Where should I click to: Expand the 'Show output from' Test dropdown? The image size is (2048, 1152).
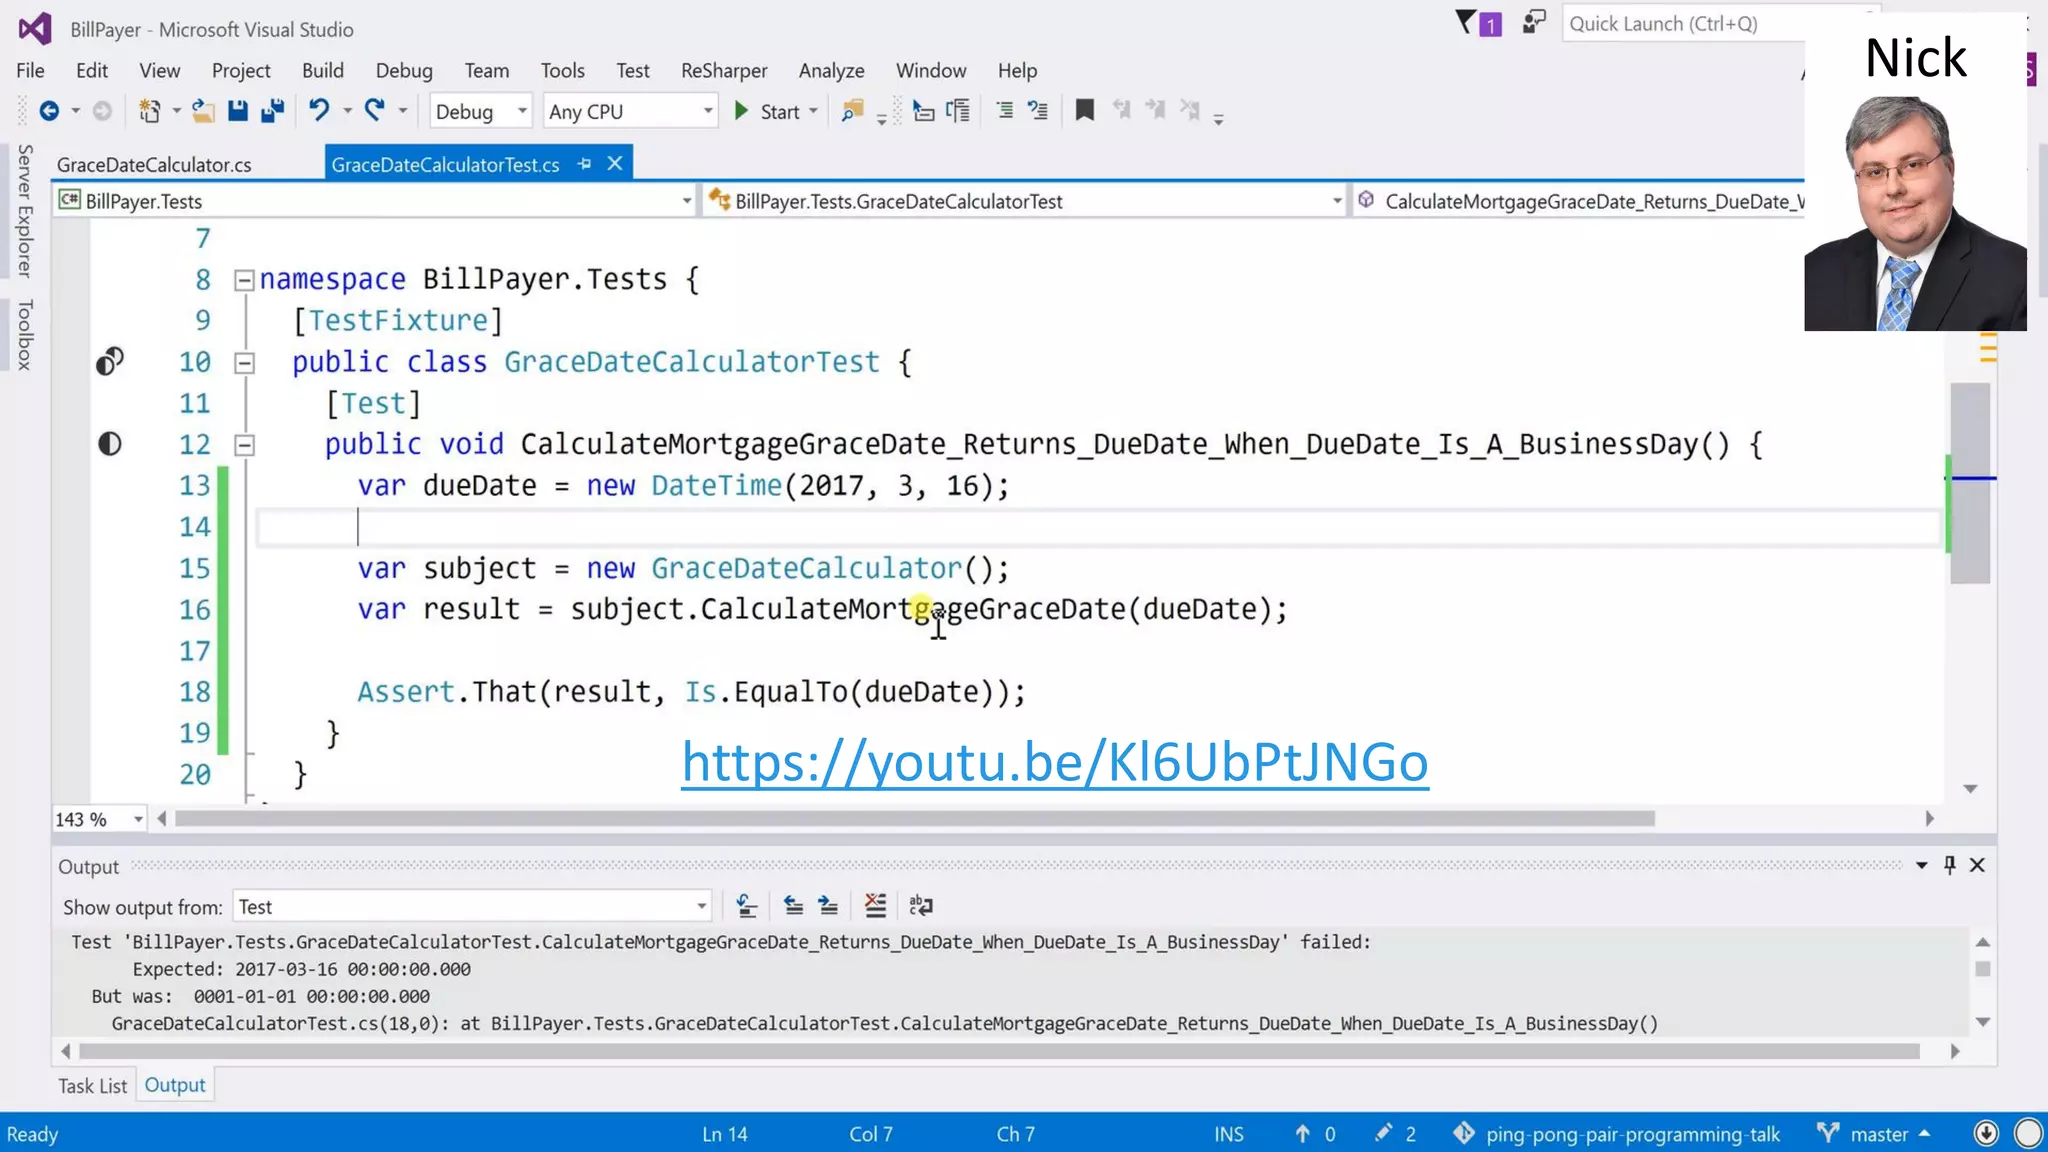(x=701, y=907)
